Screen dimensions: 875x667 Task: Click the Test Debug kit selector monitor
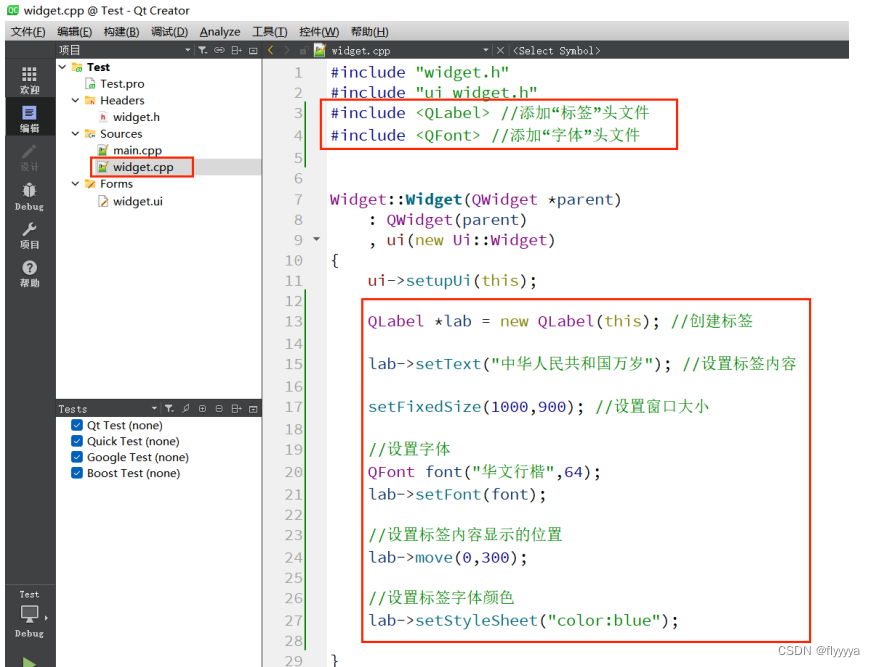(x=30, y=614)
